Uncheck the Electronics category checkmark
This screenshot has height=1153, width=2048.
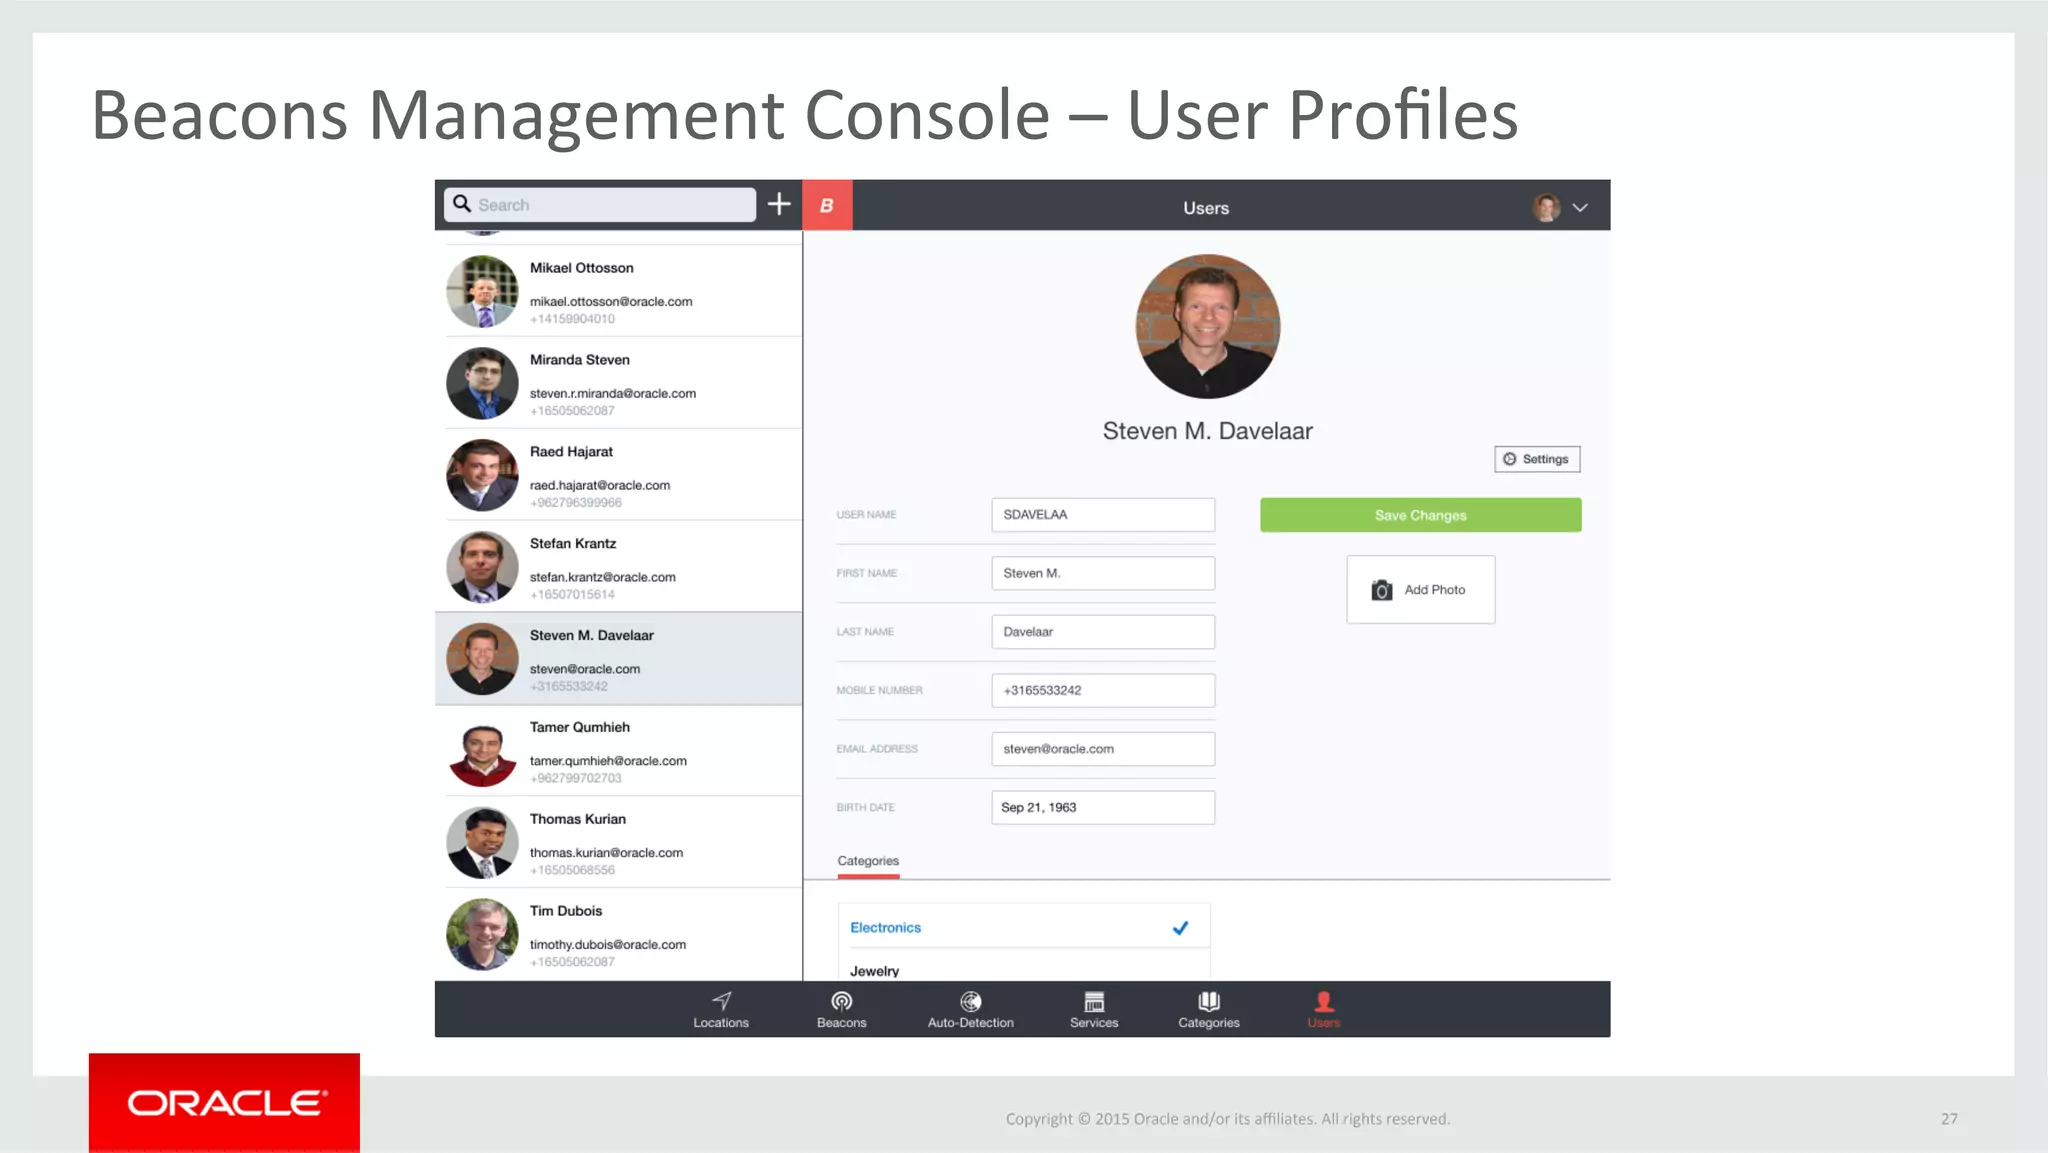tap(1180, 928)
